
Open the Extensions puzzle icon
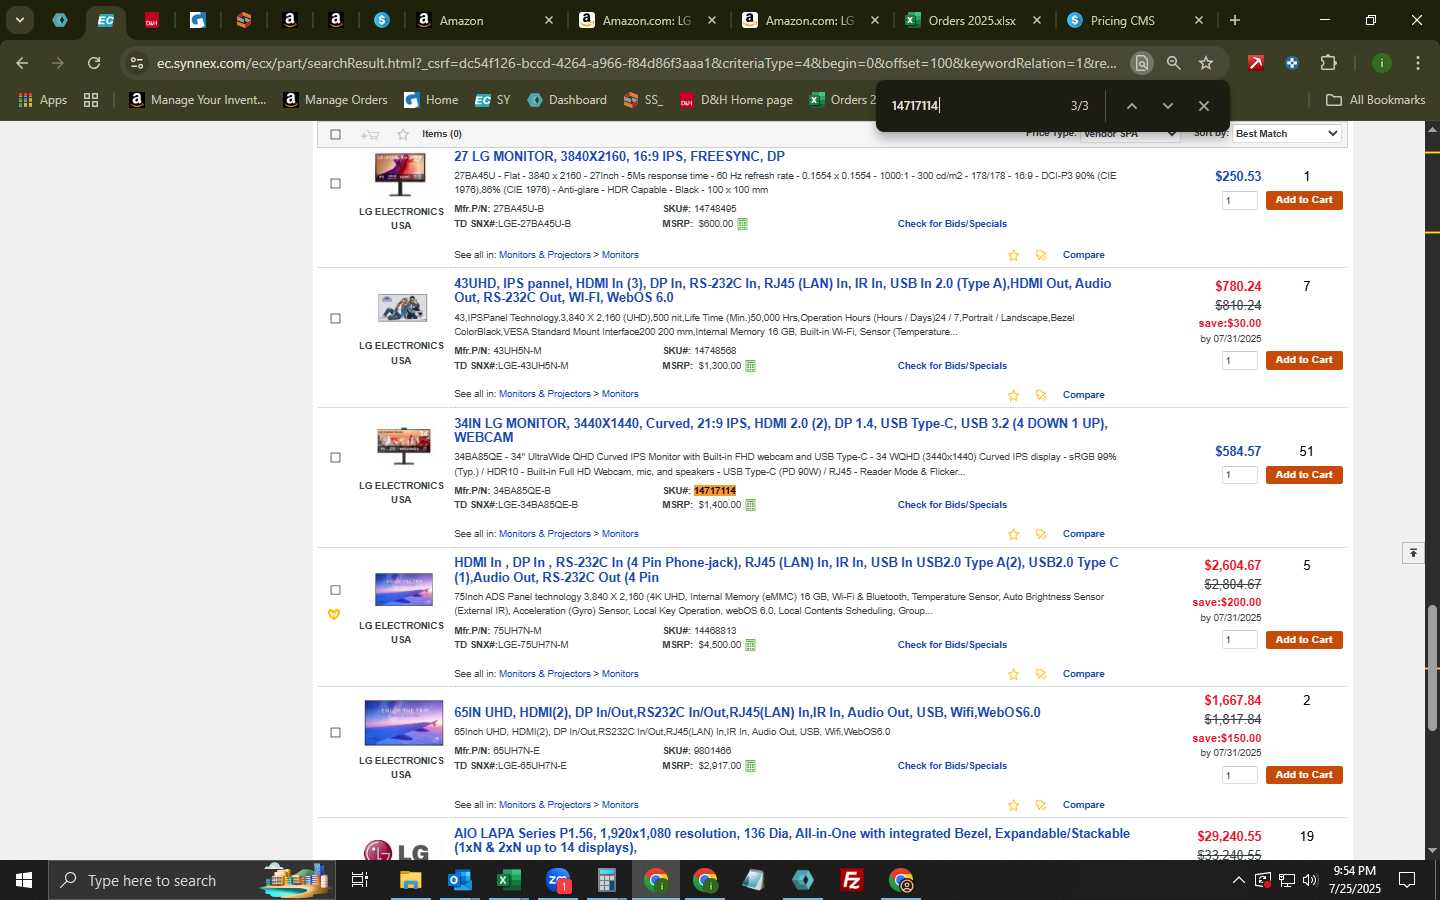point(1328,63)
